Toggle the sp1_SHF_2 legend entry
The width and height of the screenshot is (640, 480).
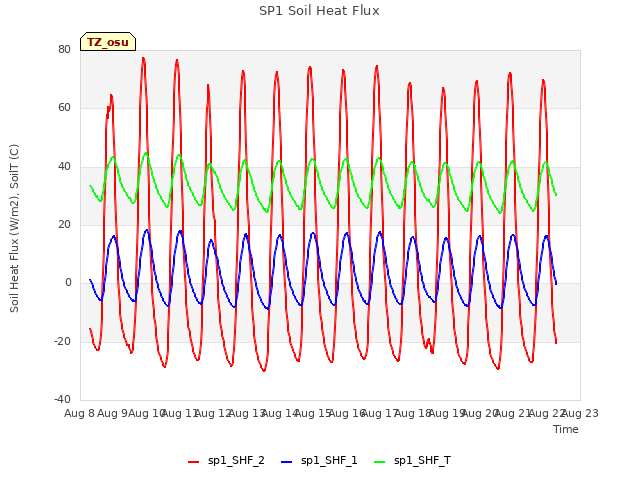pyautogui.click(x=226, y=461)
